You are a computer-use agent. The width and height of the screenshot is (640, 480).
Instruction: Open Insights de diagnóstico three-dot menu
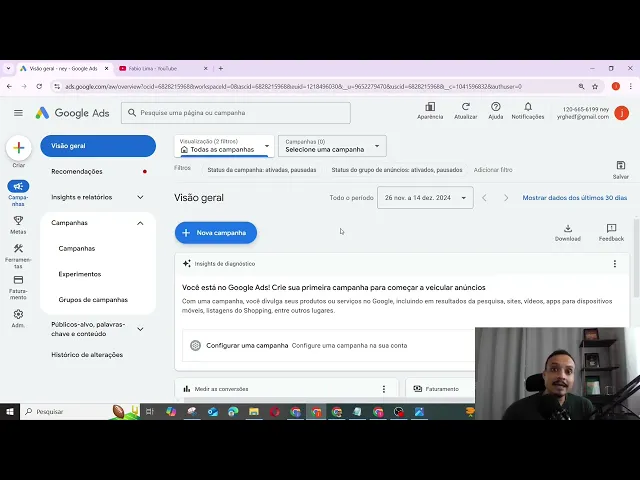pyautogui.click(x=615, y=264)
